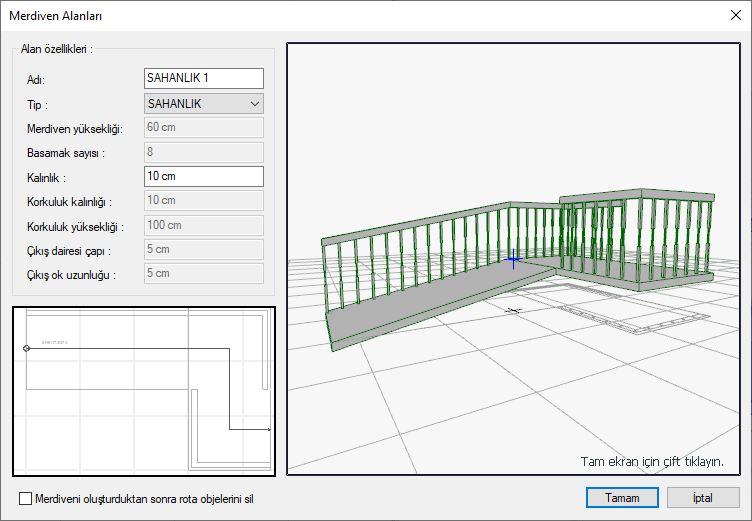The image size is (752, 521).
Task: Click the Adı name field with SAHANLIK 1
Action: [203, 78]
